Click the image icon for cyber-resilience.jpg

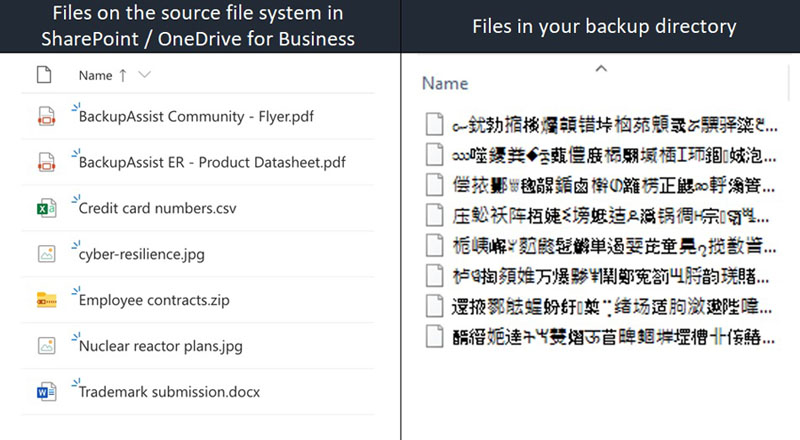pos(46,254)
